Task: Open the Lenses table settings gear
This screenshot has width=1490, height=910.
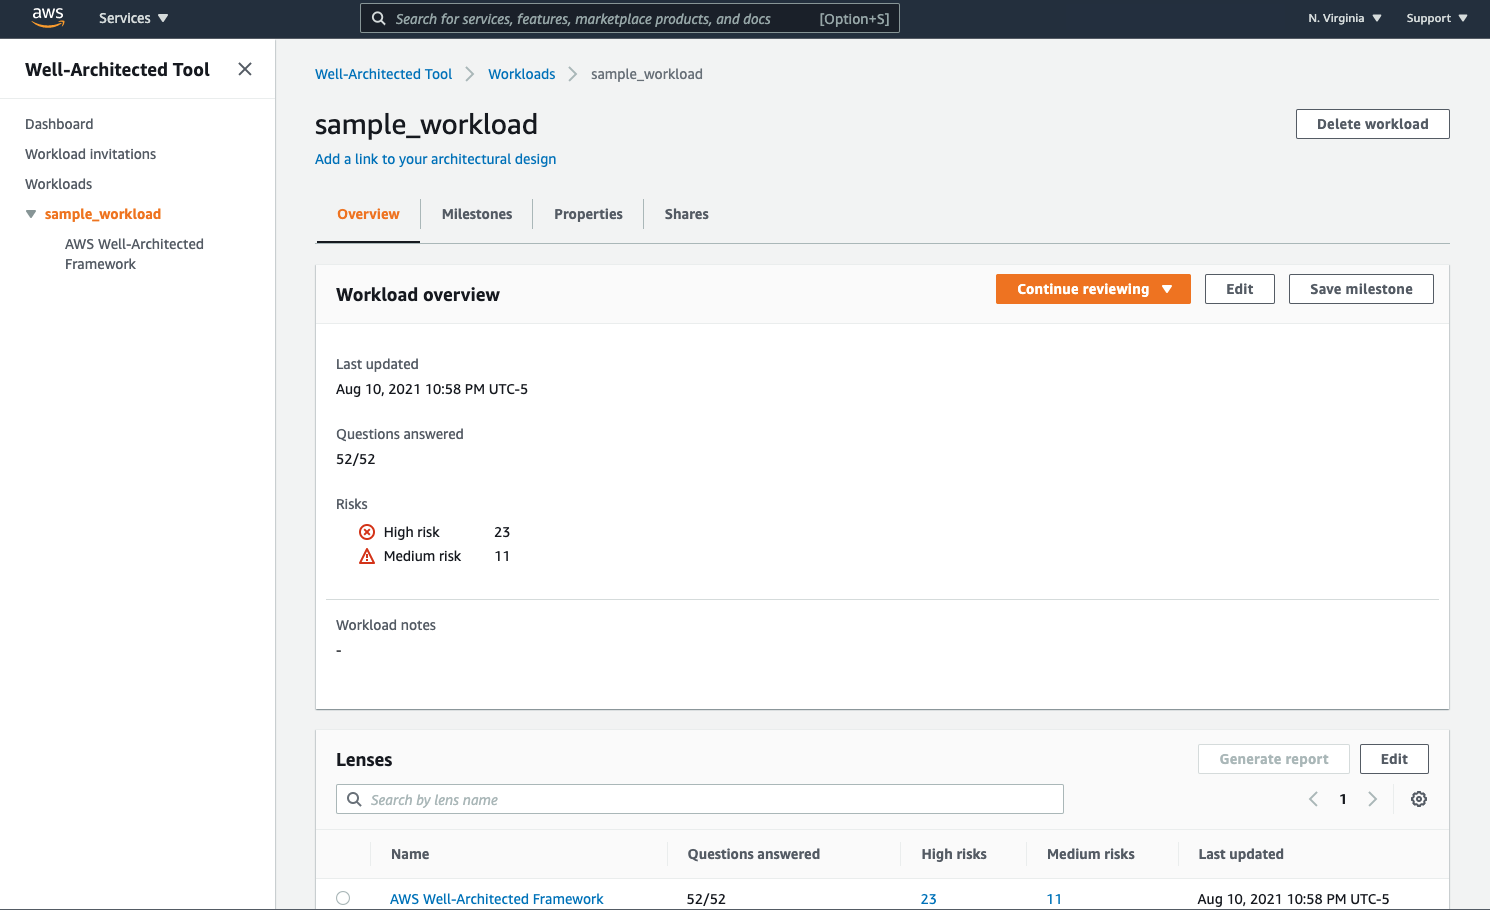Action: (1419, 799)
